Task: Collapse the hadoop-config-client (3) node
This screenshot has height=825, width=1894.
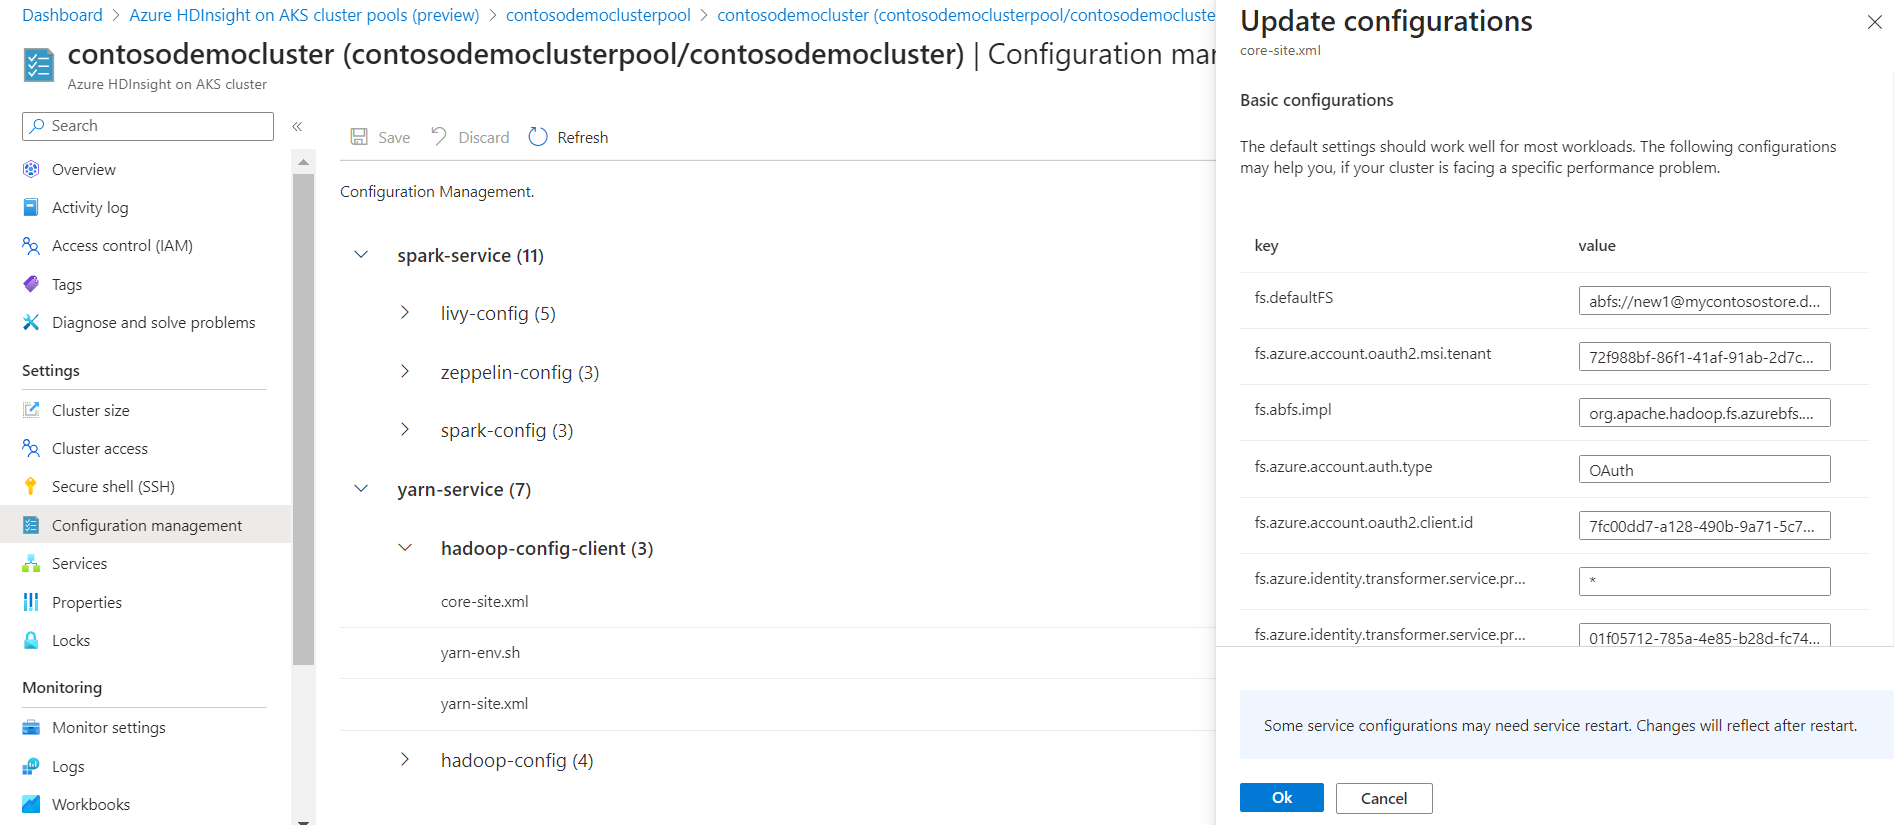Action: [405, 548]
